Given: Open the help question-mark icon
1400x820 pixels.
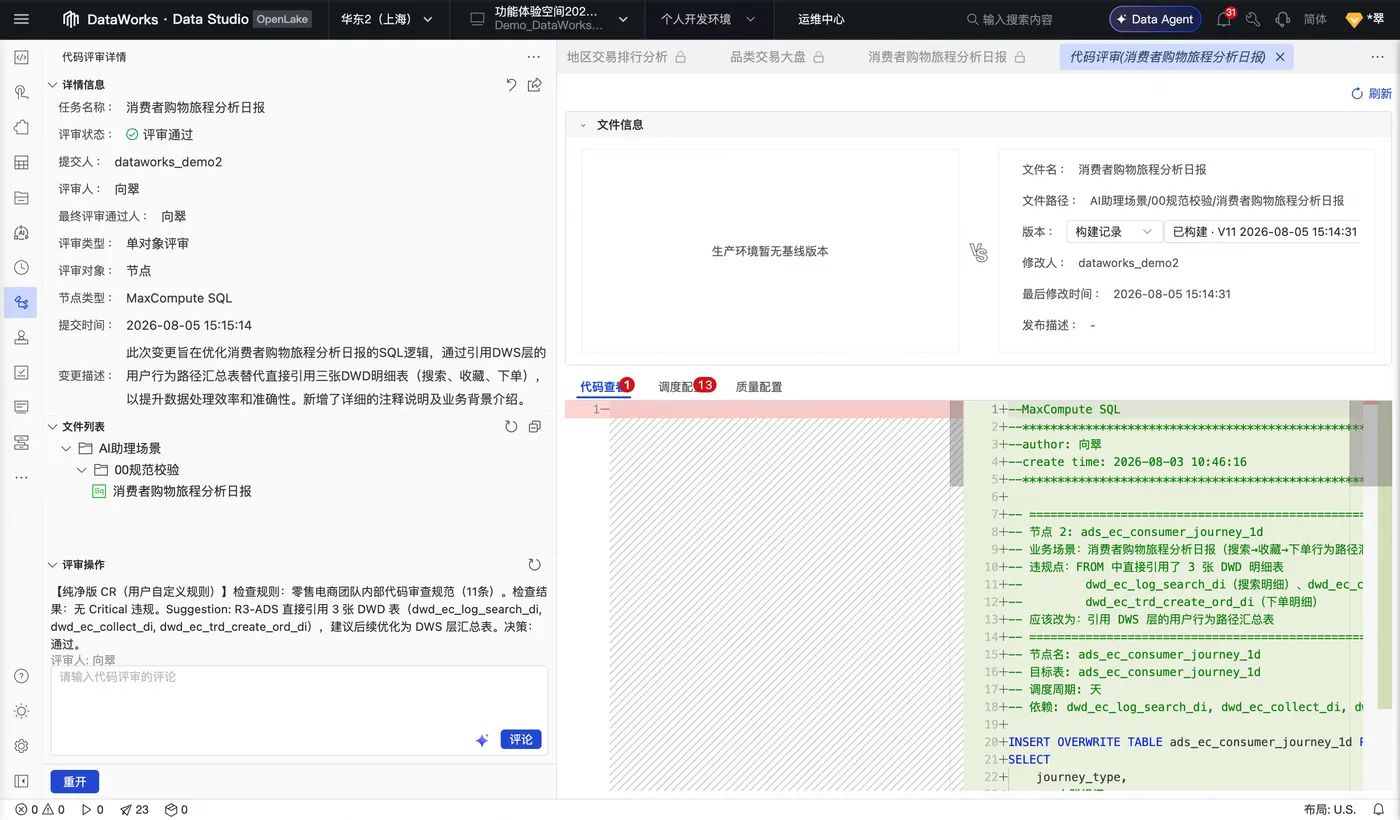Looking at the screenshot, I should 21,676.
